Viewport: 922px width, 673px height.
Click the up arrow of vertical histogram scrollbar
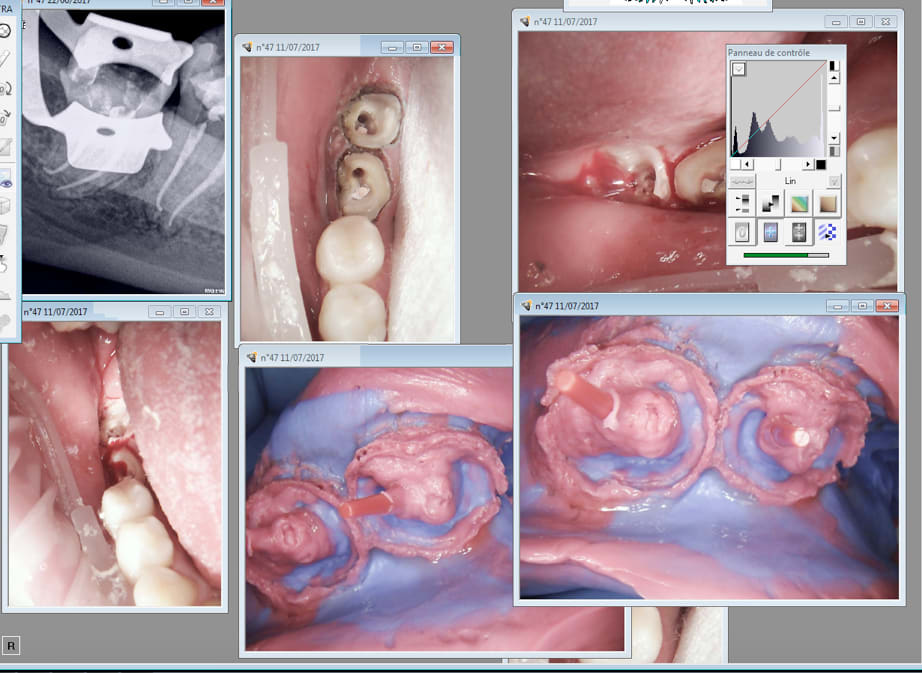[834, 77]
